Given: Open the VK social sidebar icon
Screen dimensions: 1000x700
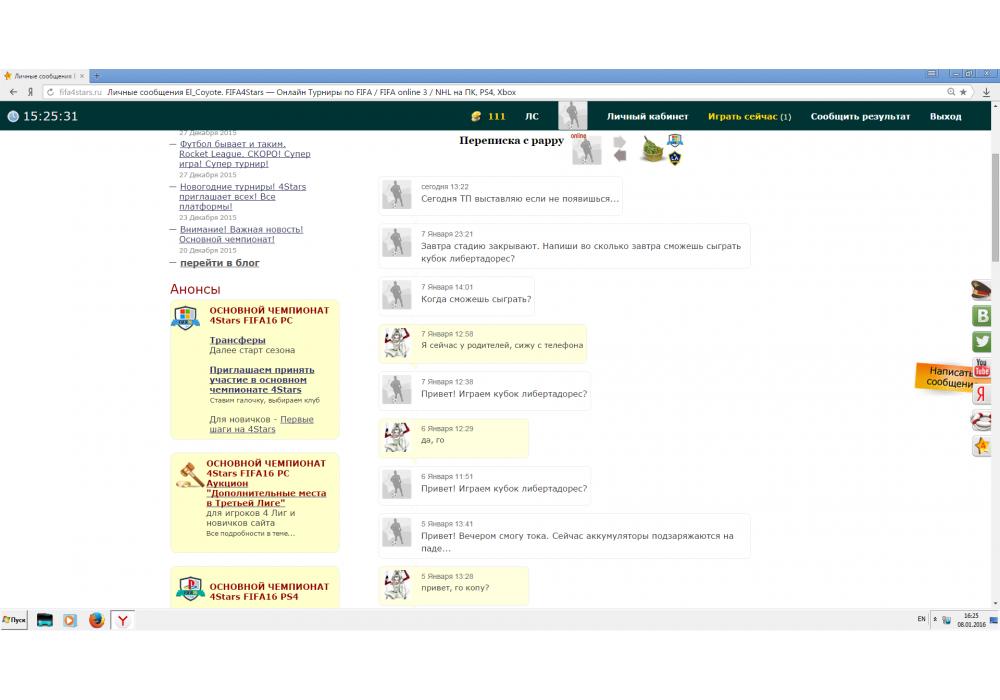Looking at the screenshot, I should (x=982, y=316).
